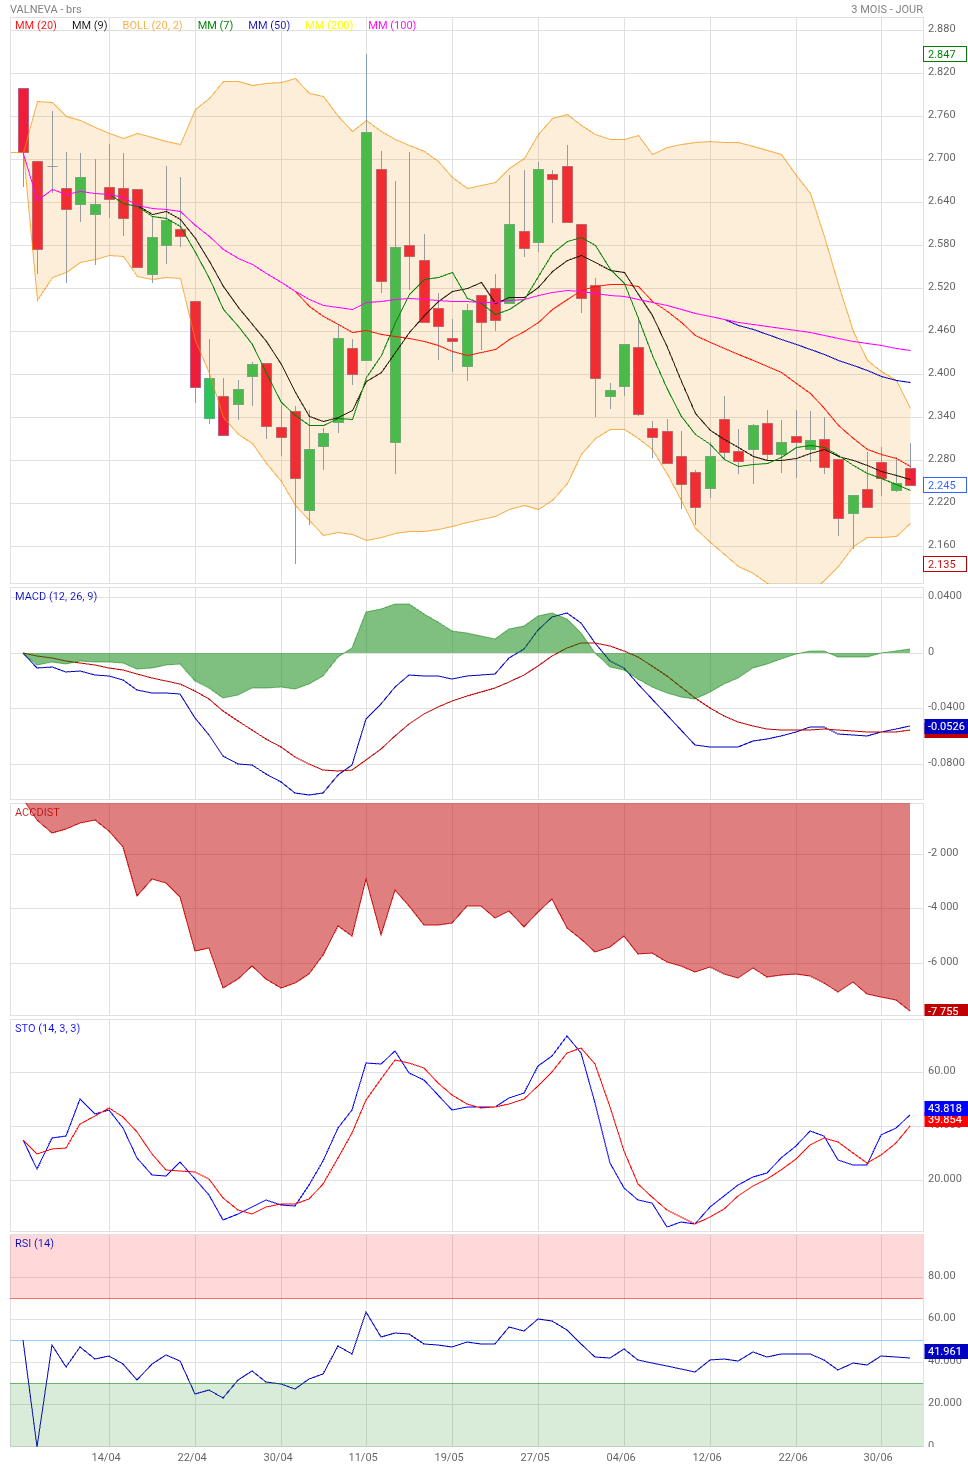Select the black MM (9) legend entry
The width and height of the screenshot is (968, 1467).
pos(90,25)
